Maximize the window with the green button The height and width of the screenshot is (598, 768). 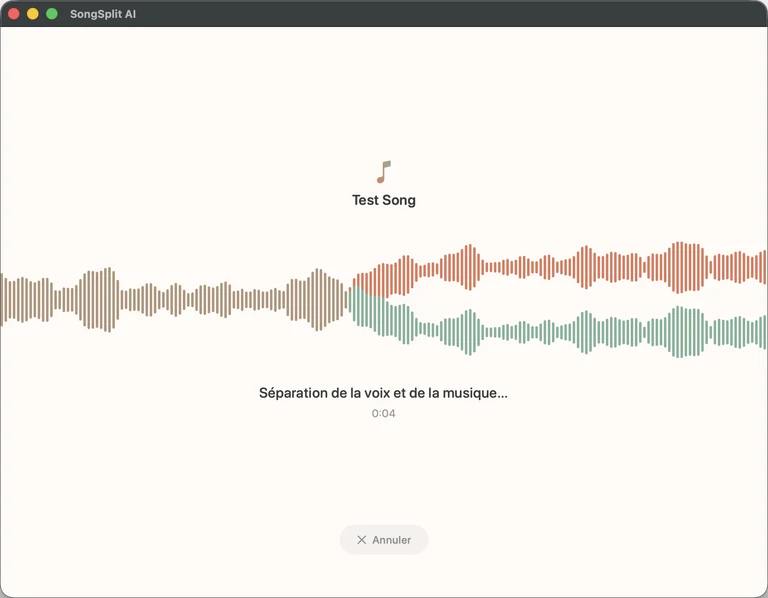pos(52,14)
